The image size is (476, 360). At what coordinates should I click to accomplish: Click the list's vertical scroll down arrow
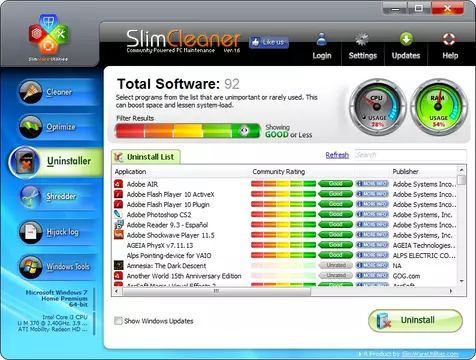(x=462, y=281)
